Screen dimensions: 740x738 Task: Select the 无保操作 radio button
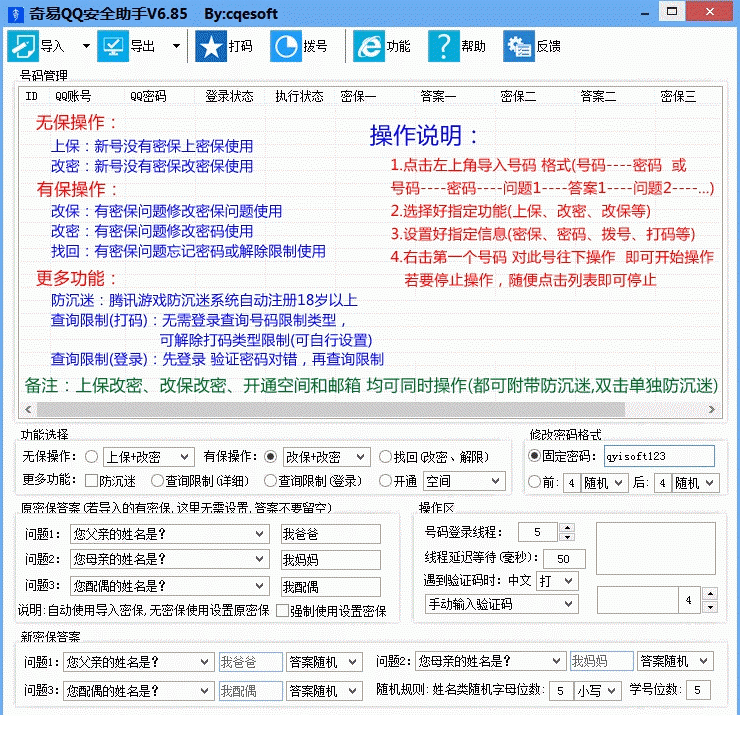coord(91,457)
